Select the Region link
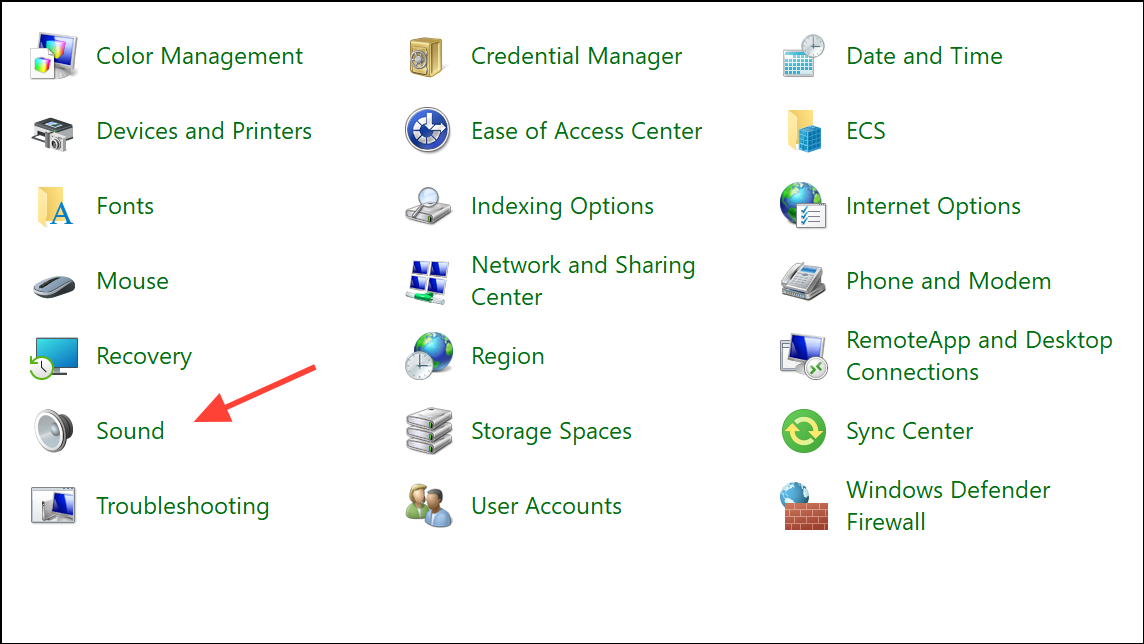 tap(507, 356)
